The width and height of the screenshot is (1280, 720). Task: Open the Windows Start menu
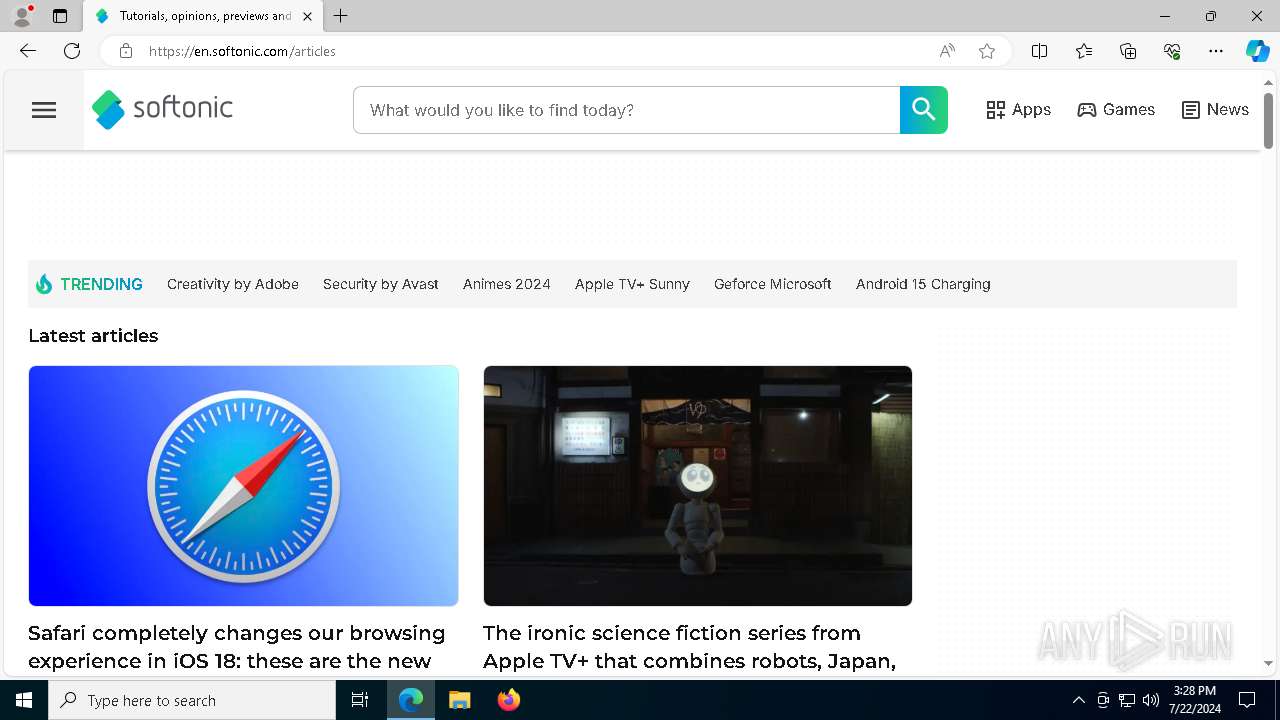pos(24,700)
